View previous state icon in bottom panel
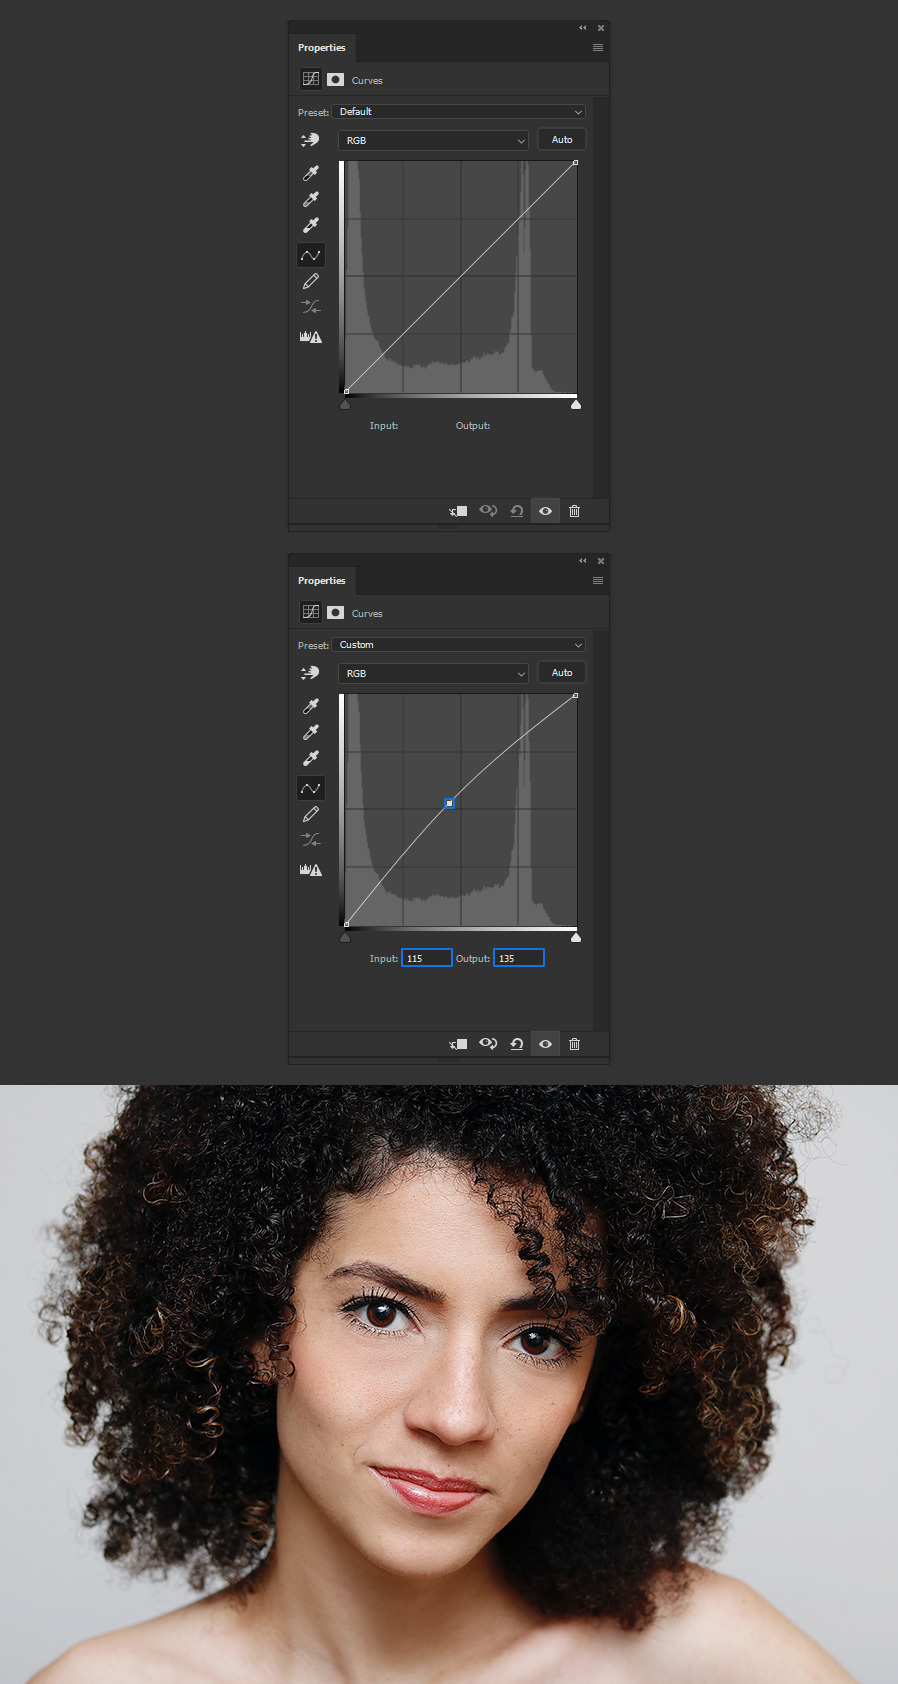Image resolution: width=898 pixels, height=1684 pixels. 488,1044
